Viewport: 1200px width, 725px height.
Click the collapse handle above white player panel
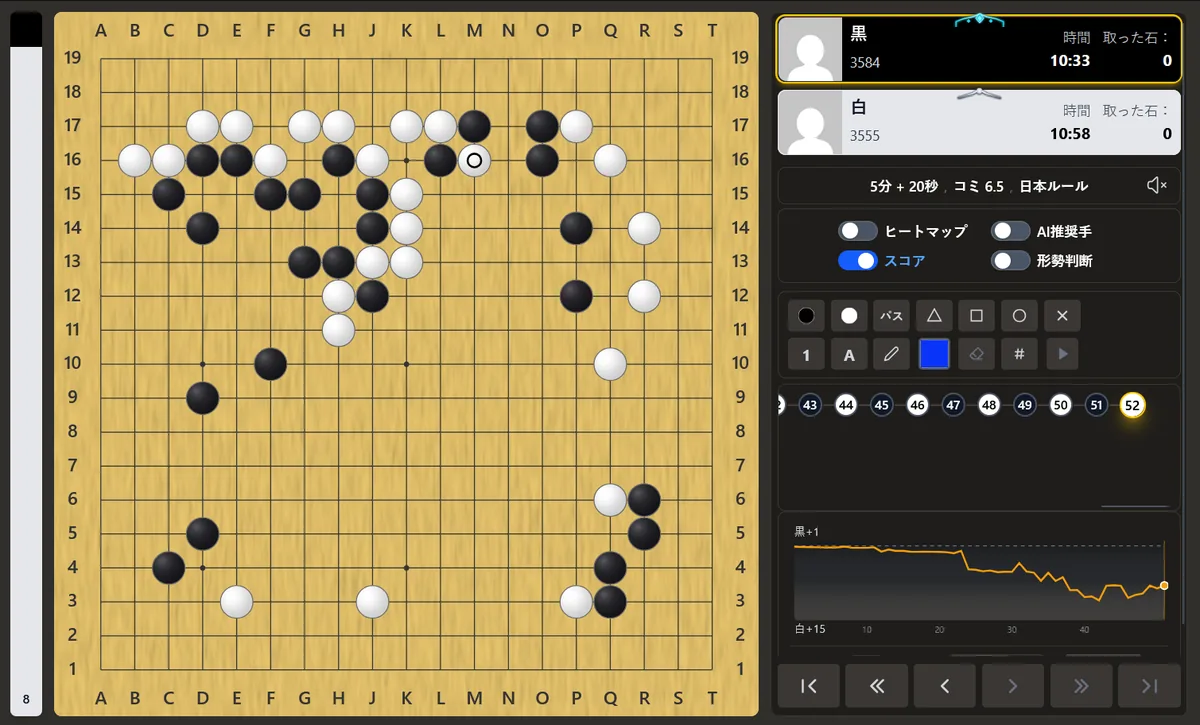tap(979, 93)
